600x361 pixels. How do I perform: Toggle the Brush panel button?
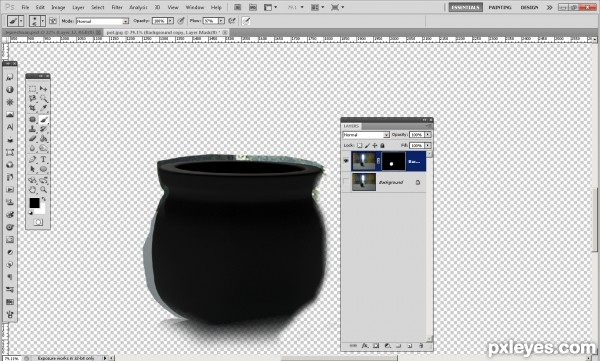click(x=53, y=21)
